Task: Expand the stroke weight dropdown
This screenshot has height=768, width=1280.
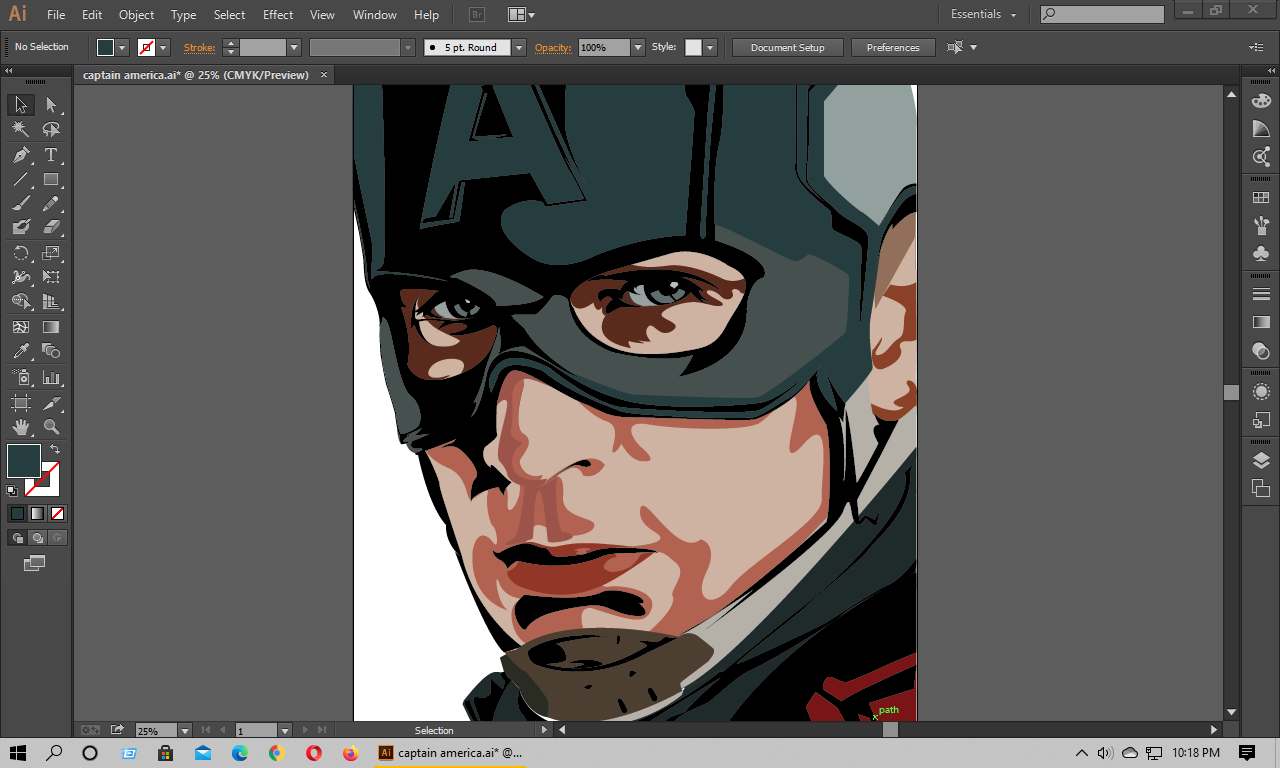Action: (x=294, y=47)
